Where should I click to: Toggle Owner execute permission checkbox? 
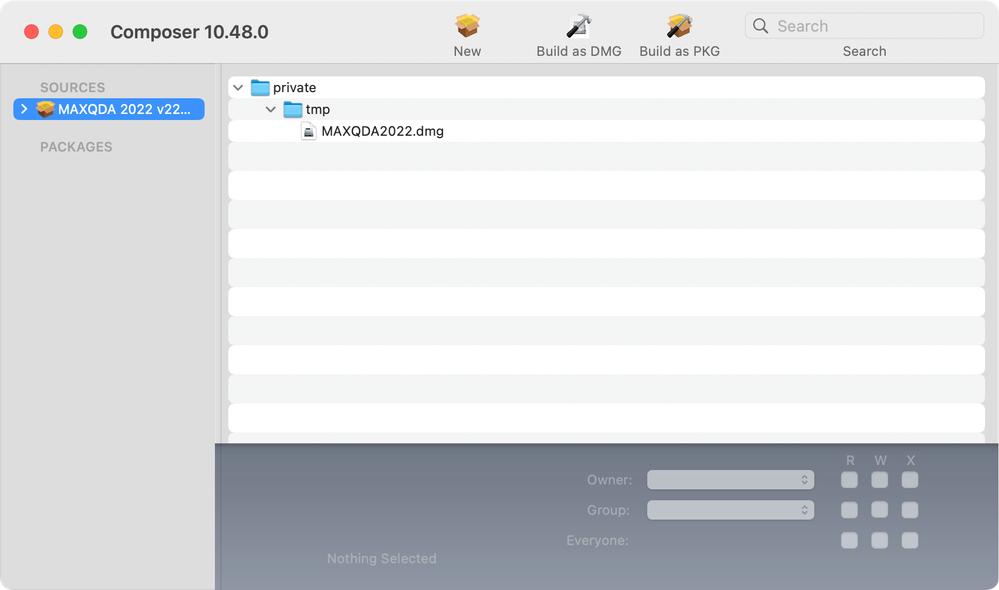point(910,480)
